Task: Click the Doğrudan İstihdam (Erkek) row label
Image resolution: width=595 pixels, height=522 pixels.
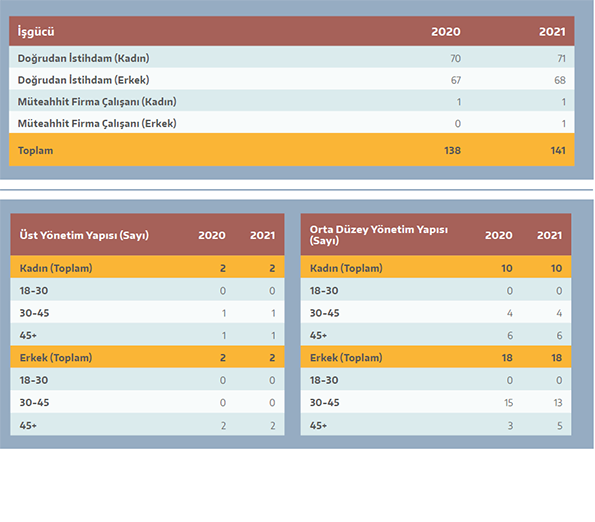Action: (x=83, y=80)
